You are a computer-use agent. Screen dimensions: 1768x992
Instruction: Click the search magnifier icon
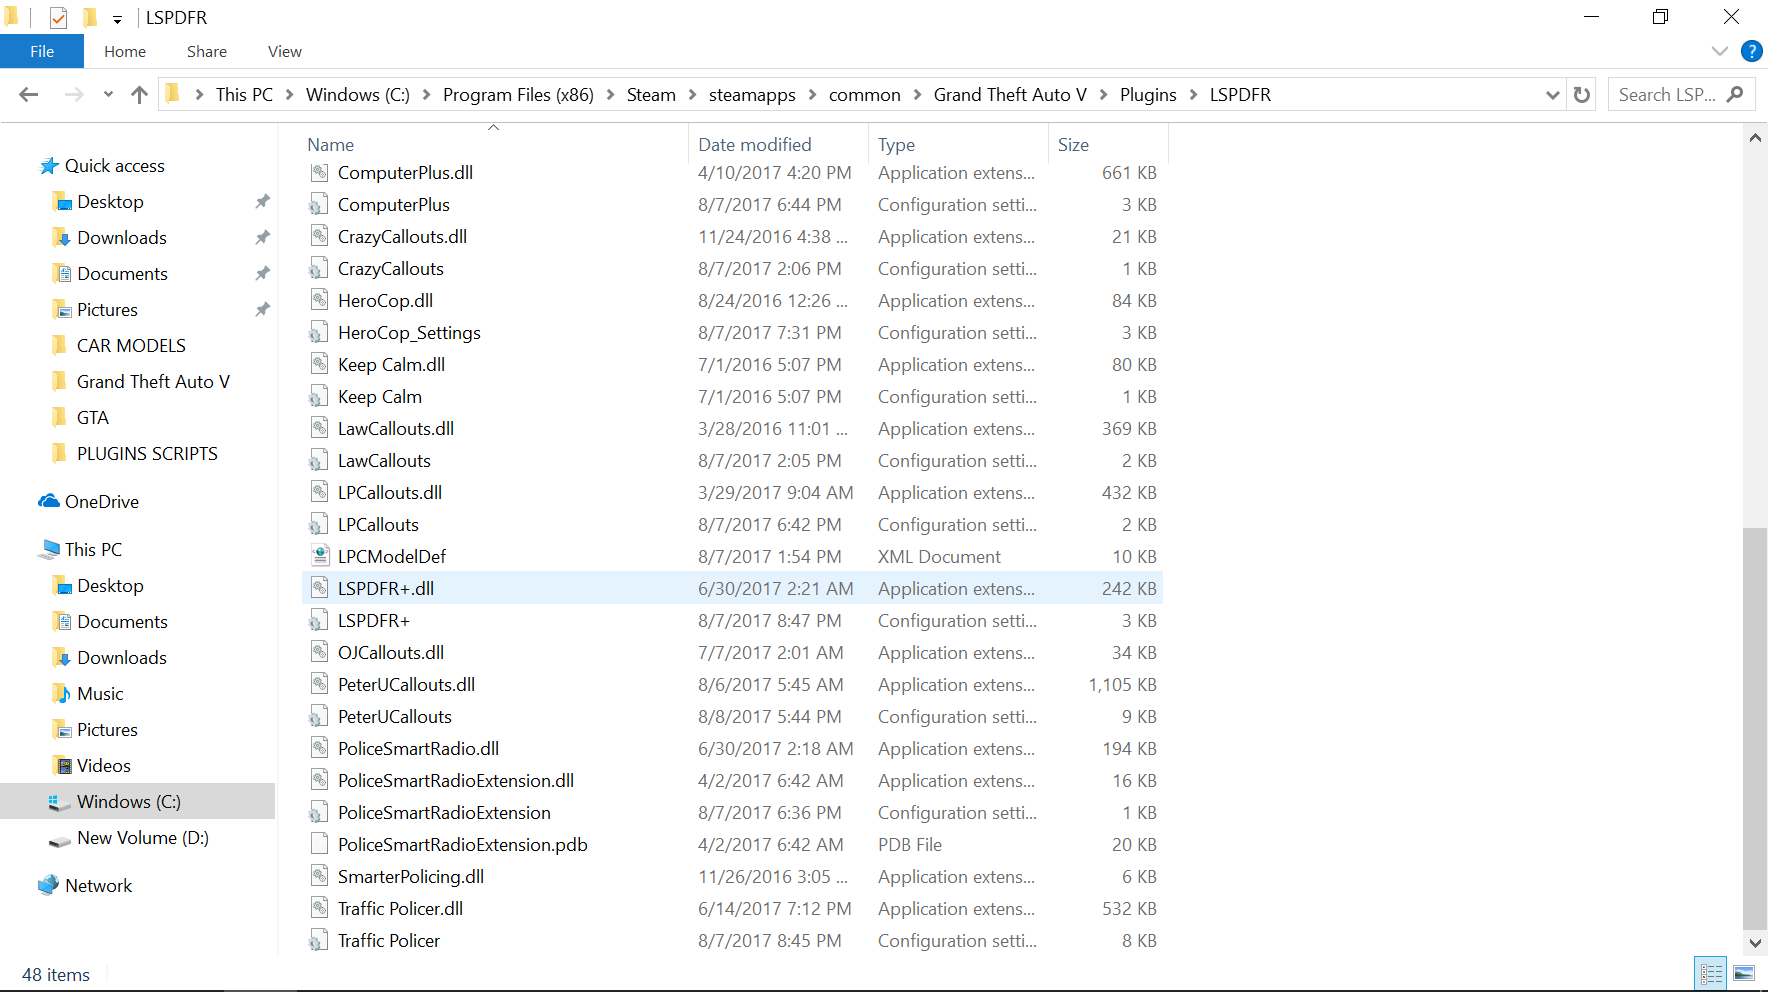pos(1735,94)
